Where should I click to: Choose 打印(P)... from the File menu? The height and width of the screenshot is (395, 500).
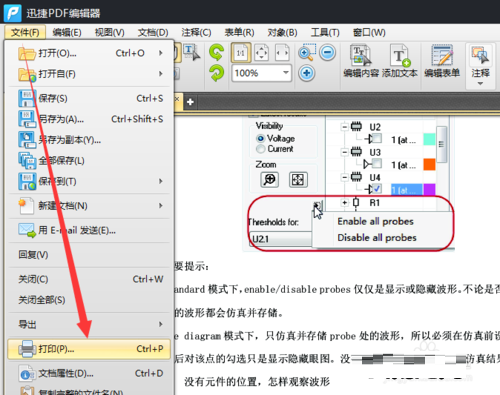pos(89,349)
